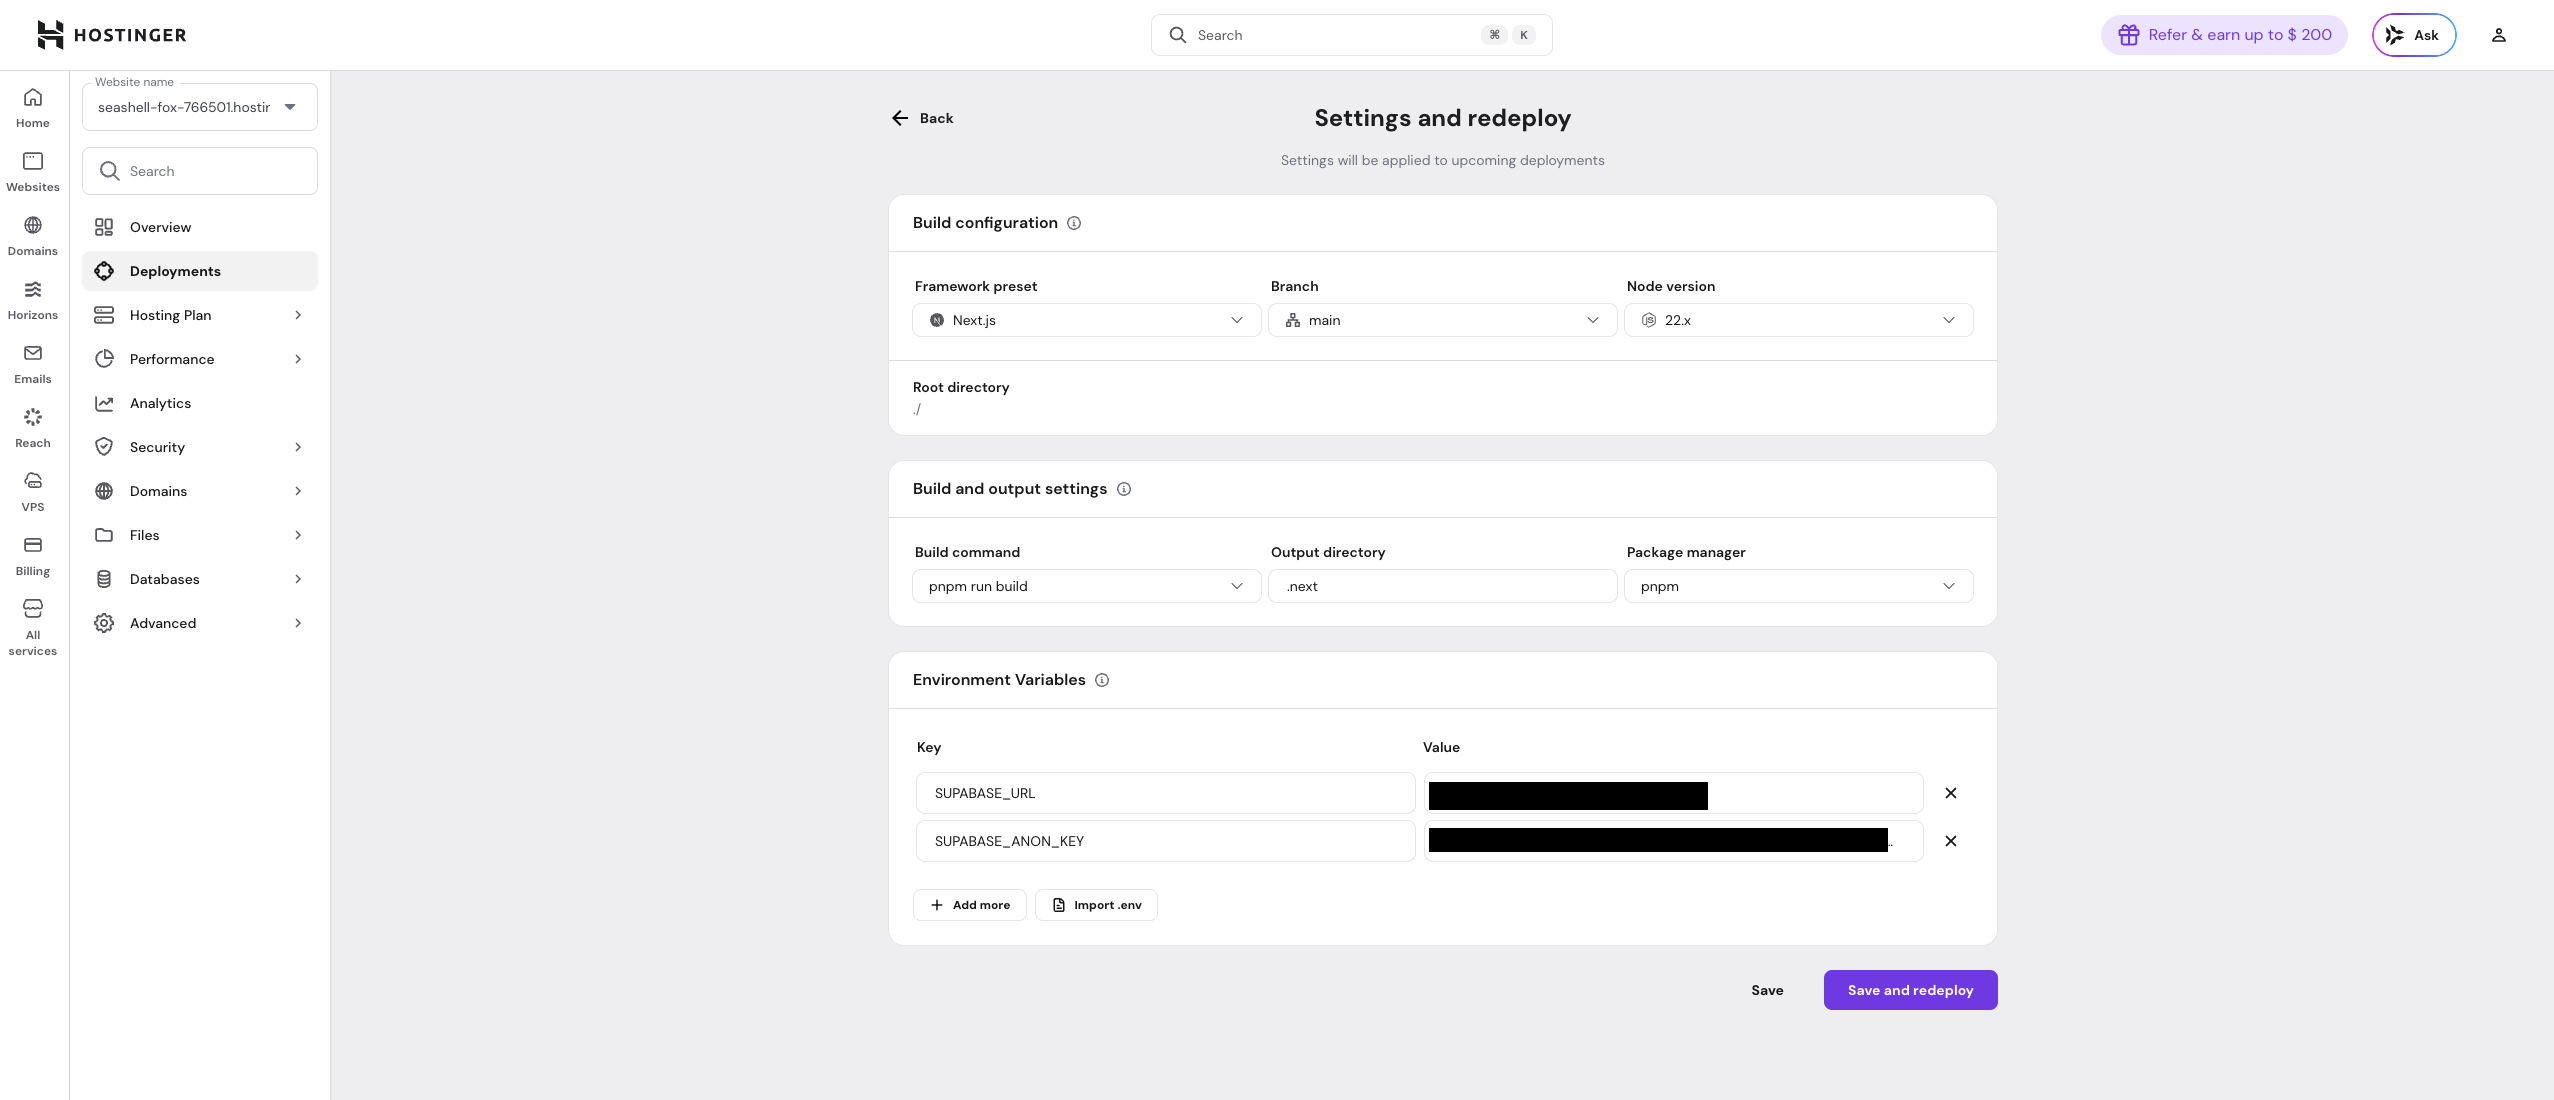2554x1100 pixels.
Task: Expand the Hosting Plan menu
Action: point(199,315)
